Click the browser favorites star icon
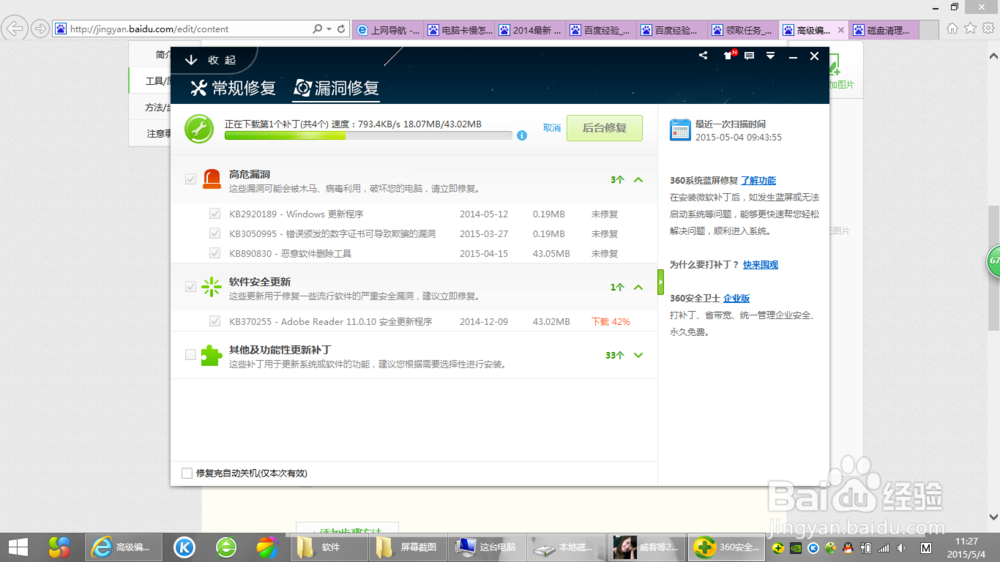Image resolution: width=1000 pixels, height=562 pixels. pyautogui.click(x=970, y=29)
